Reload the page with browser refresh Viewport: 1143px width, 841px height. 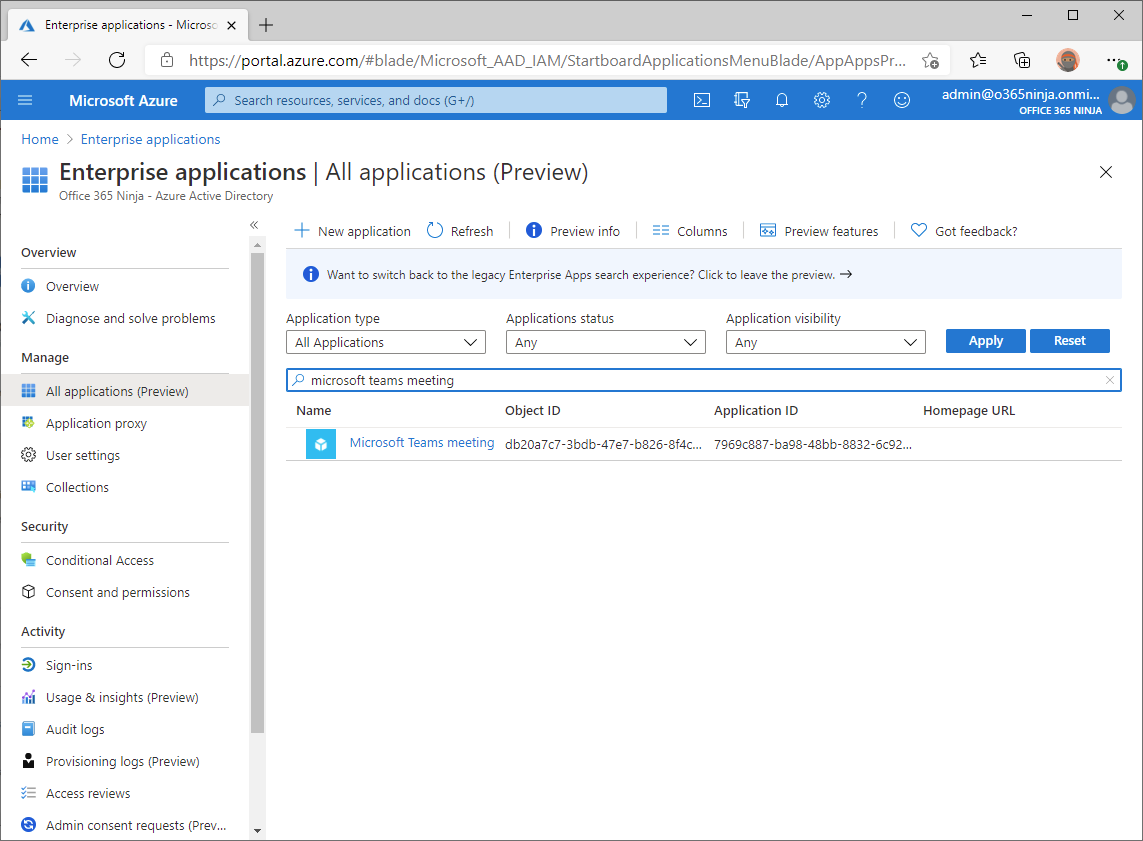(x=117, y=60)
